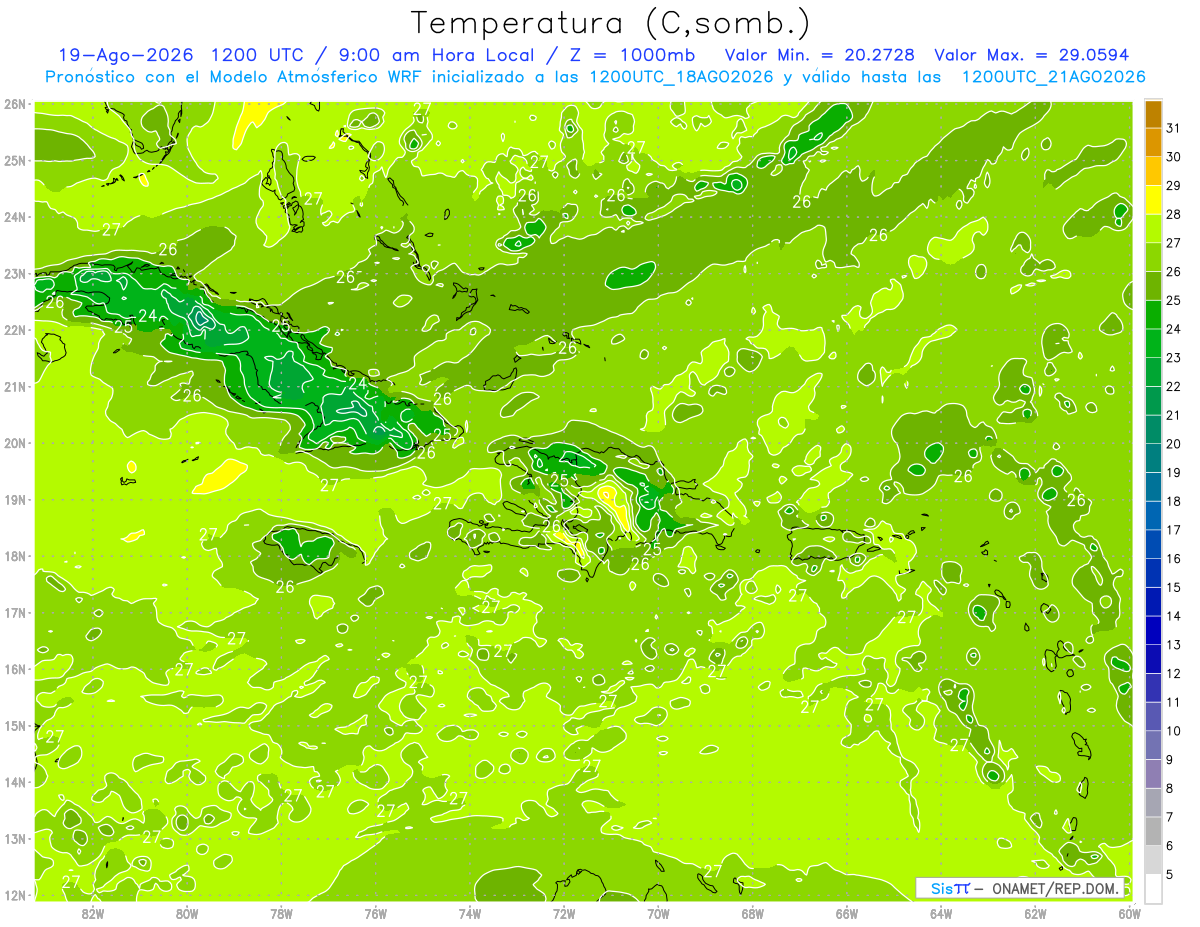This screenshot has width=1200, height=927.
Task: Click the "76W" longitude axis label
Action: tap(376, 913)
